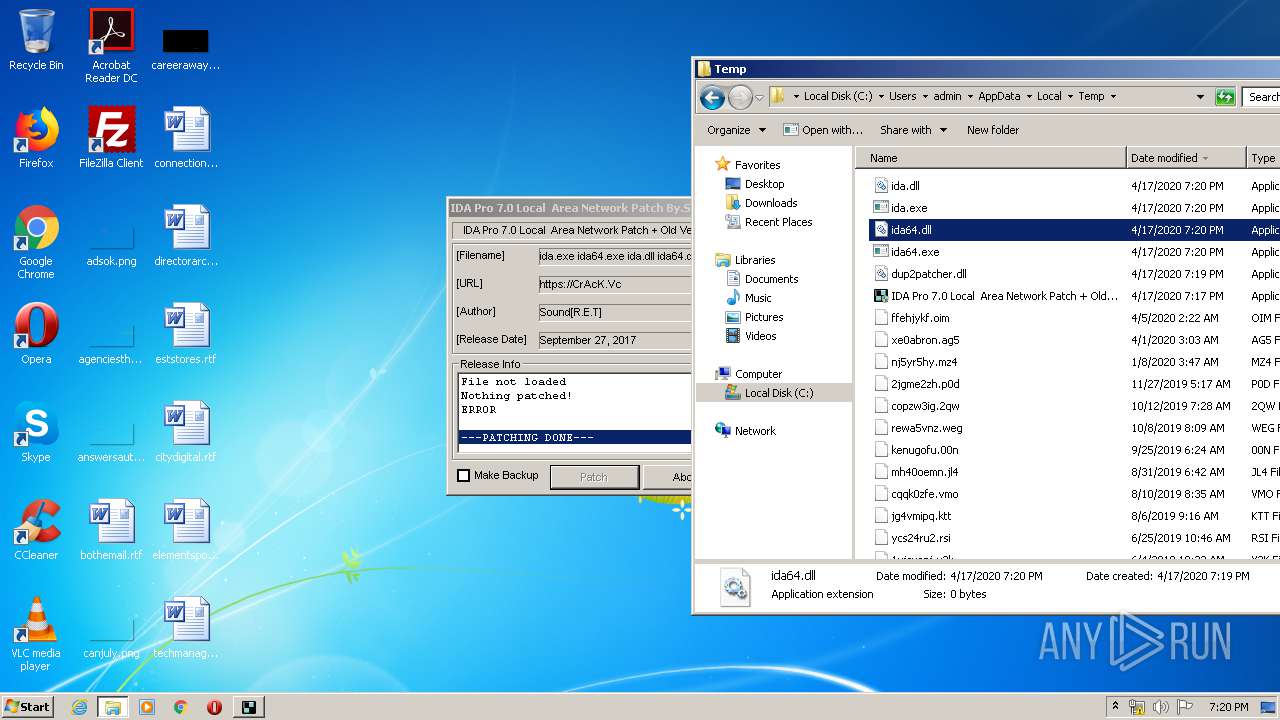
Task: Sort by Date modified column
Action: coord(1186,158)
